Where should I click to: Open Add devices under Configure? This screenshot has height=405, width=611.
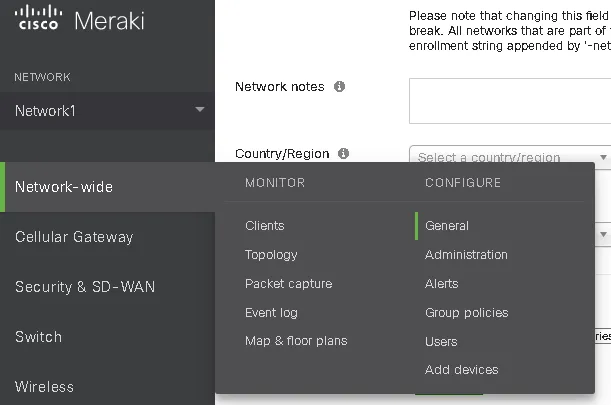click(462, 370)
